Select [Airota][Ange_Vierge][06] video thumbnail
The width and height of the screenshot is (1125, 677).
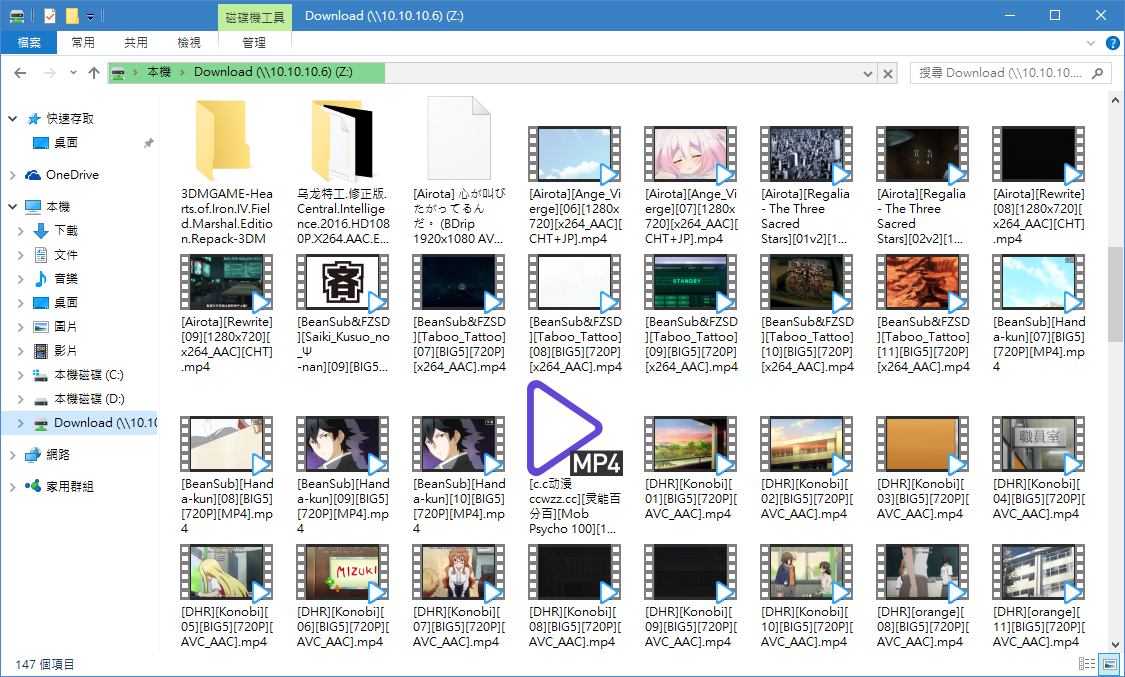click(x=574, y=154)
